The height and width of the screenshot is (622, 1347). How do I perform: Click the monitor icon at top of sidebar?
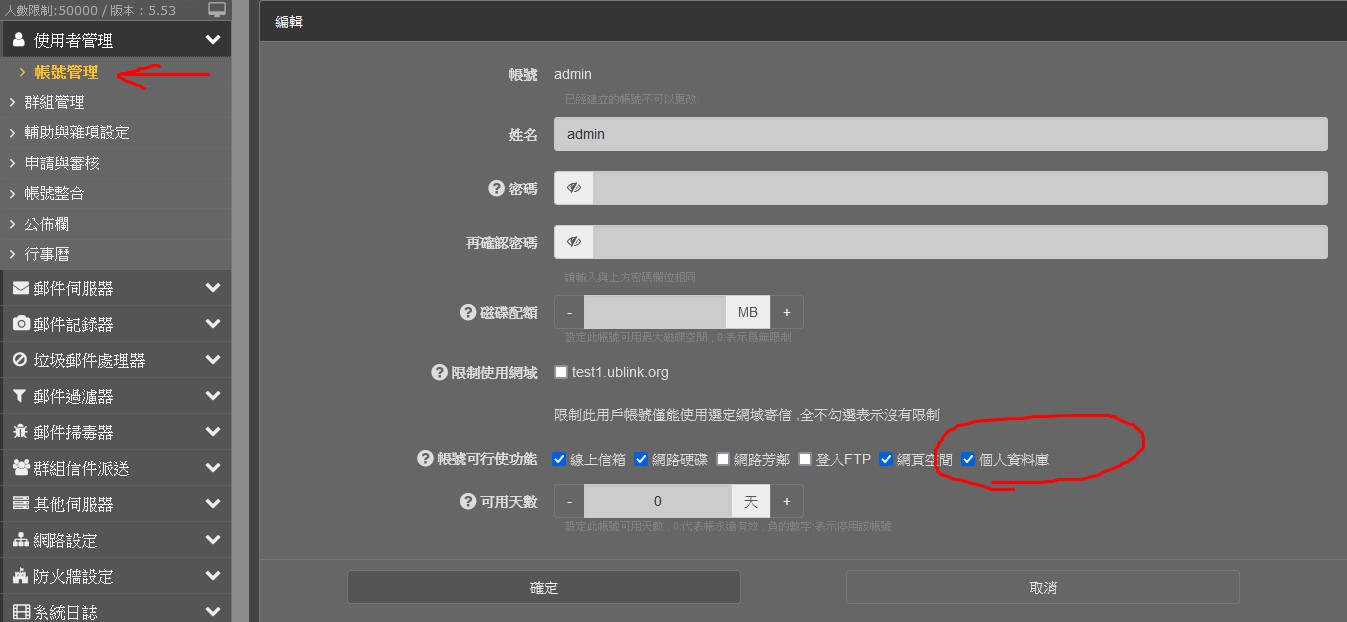pyautogui.click(x=217, y=10)
